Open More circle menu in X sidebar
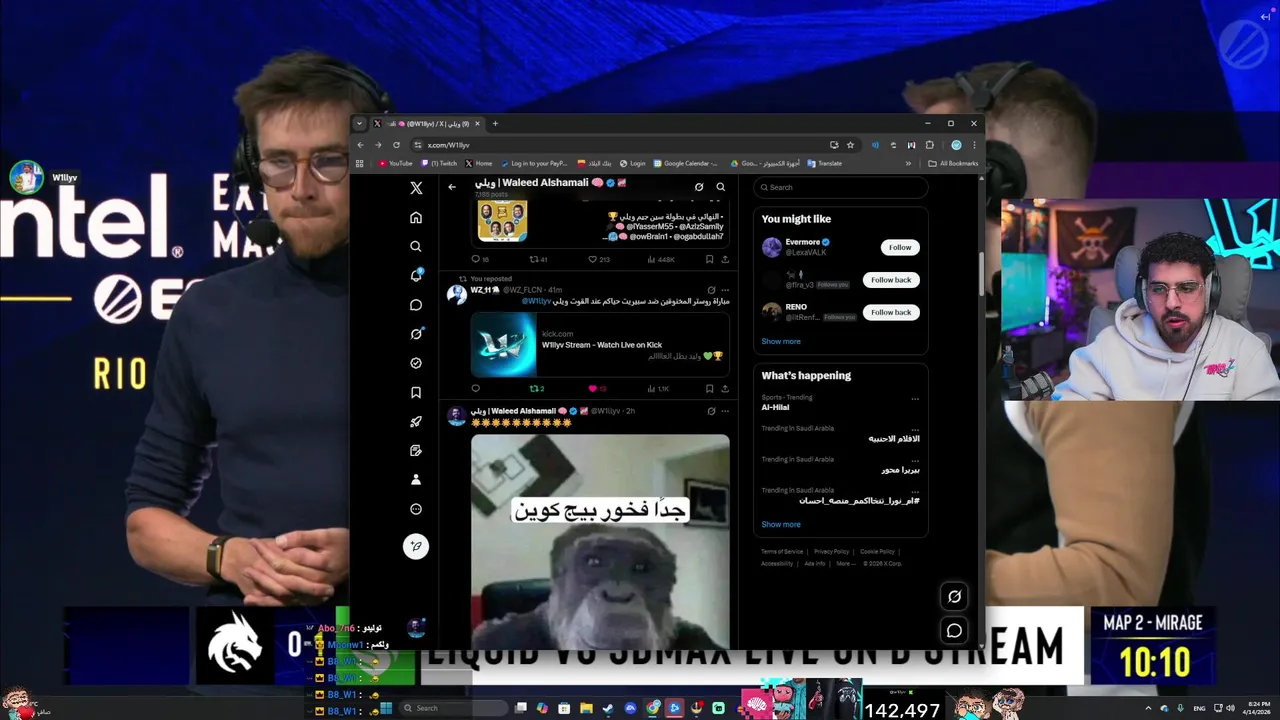 point(416,509)
